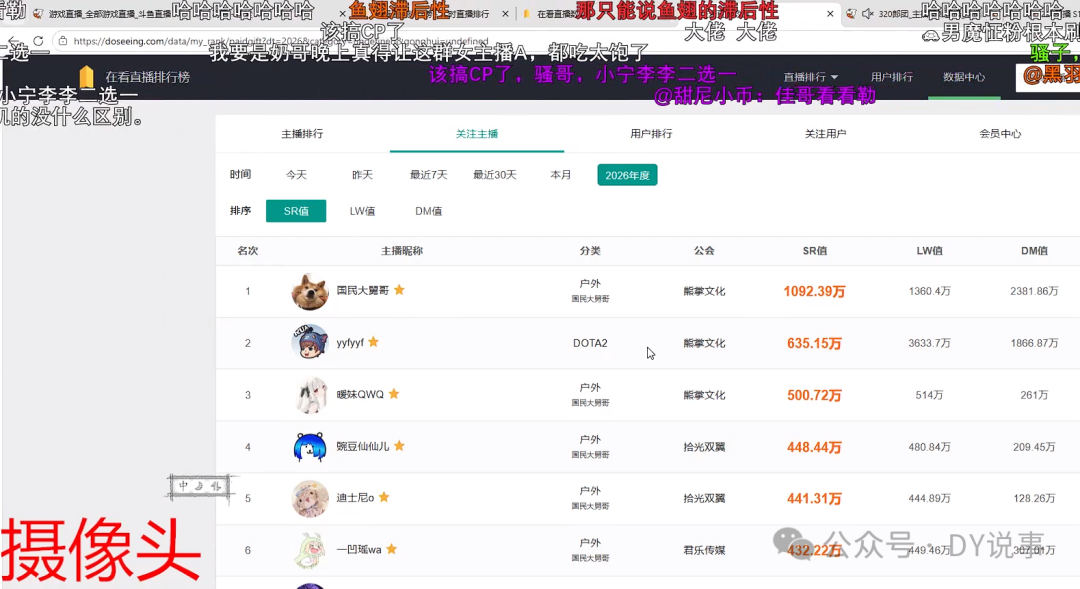The width and height of the screenshot is (1080, 589).
Task: Select the 本月 time filter
Action: [x=561, y=175]
